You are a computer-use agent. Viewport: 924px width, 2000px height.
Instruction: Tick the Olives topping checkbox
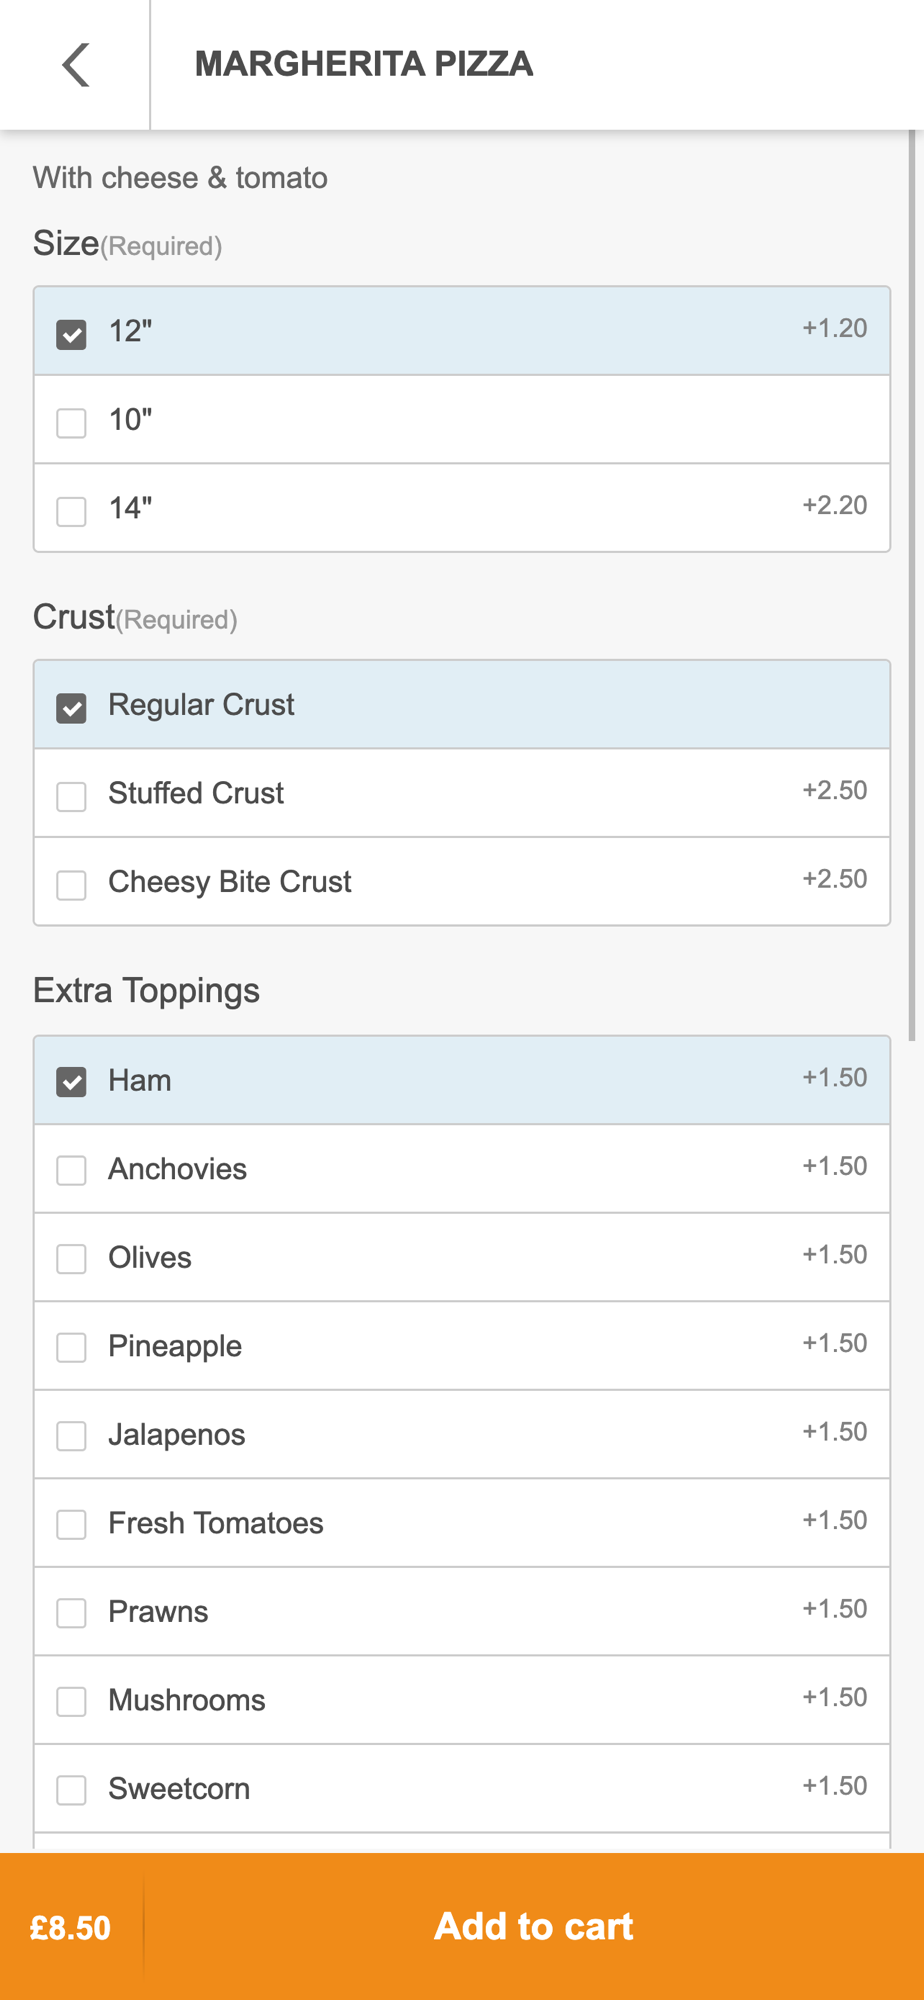tap(71, 1258)
